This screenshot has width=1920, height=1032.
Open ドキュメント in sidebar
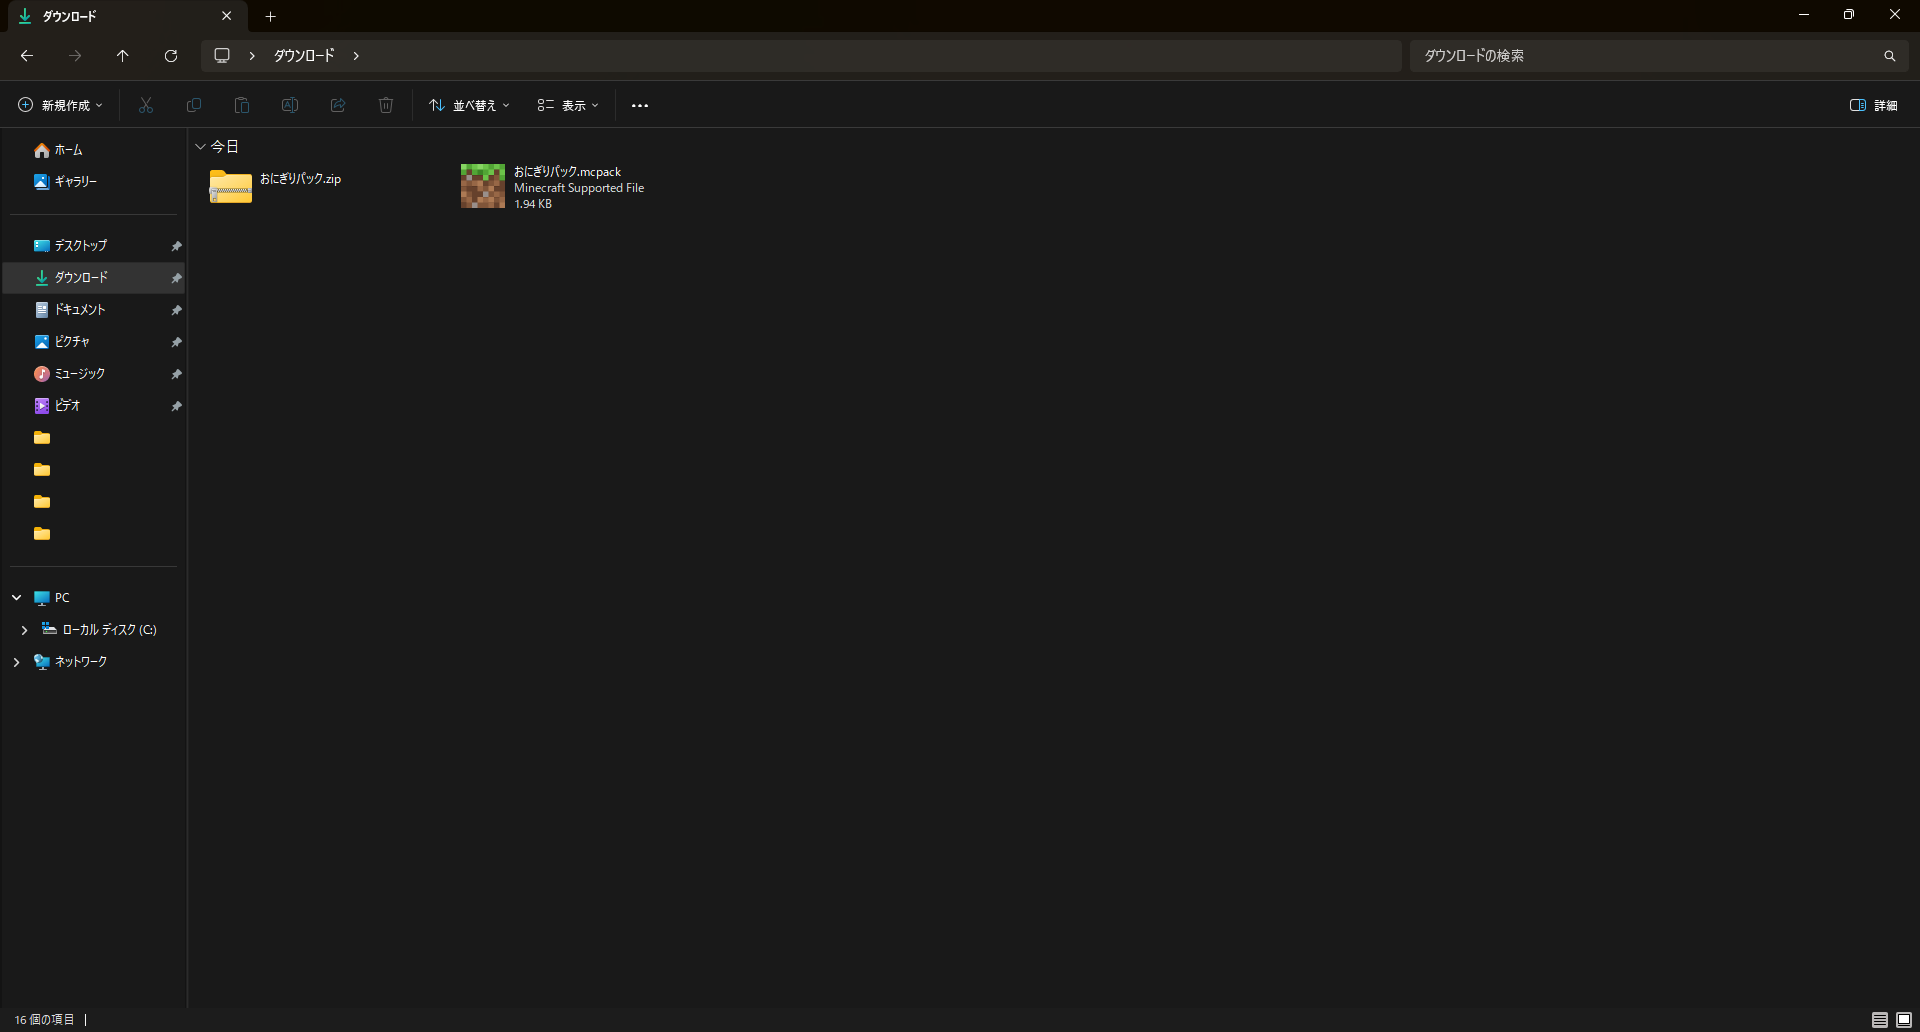click(79, 310)
